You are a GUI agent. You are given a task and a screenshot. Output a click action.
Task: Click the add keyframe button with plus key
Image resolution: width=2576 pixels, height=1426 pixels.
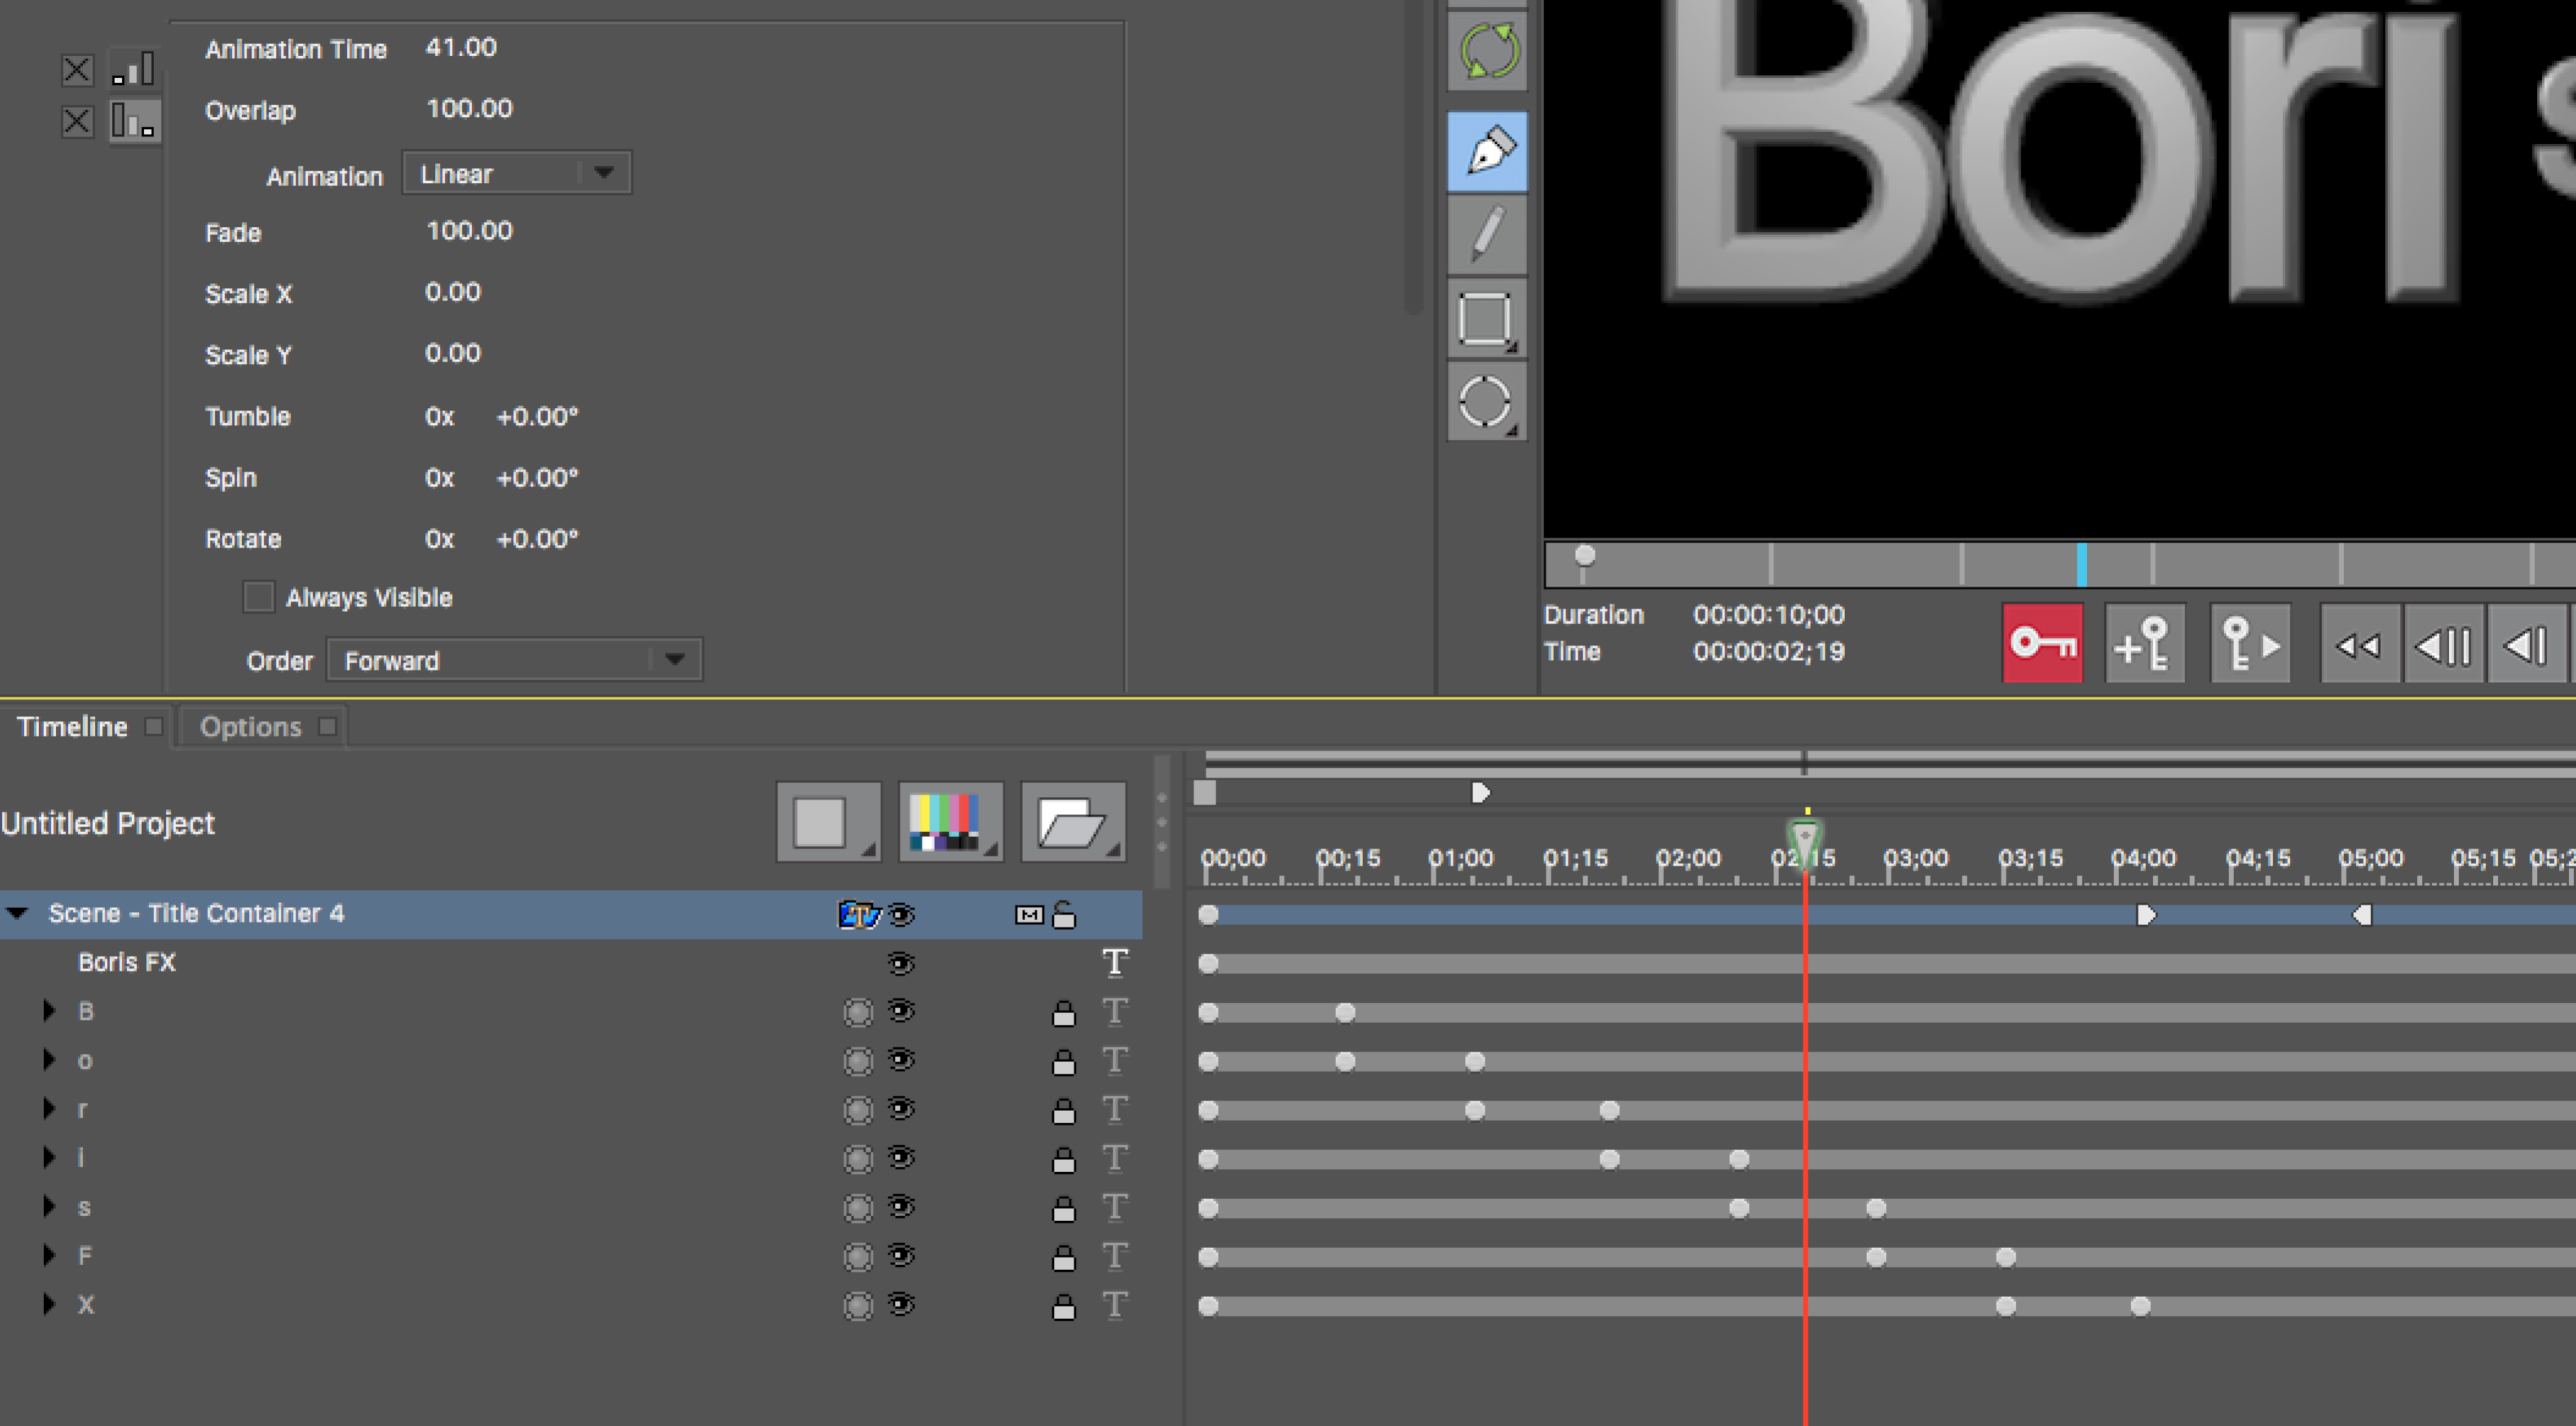coord(2144,643)
